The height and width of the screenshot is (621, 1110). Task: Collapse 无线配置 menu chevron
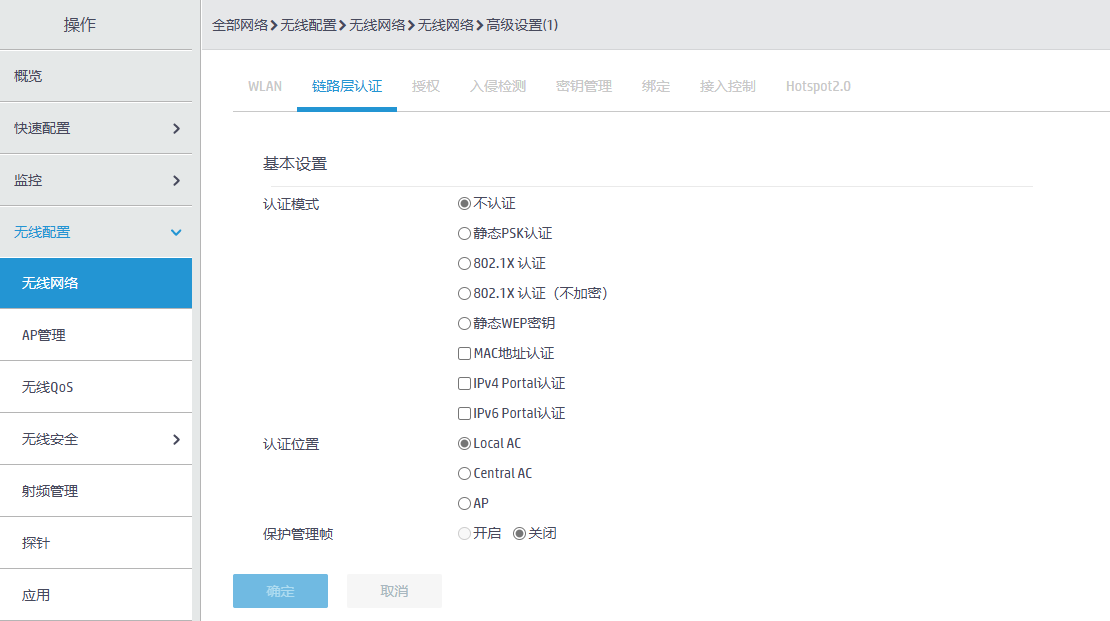[x=176, y=232]
